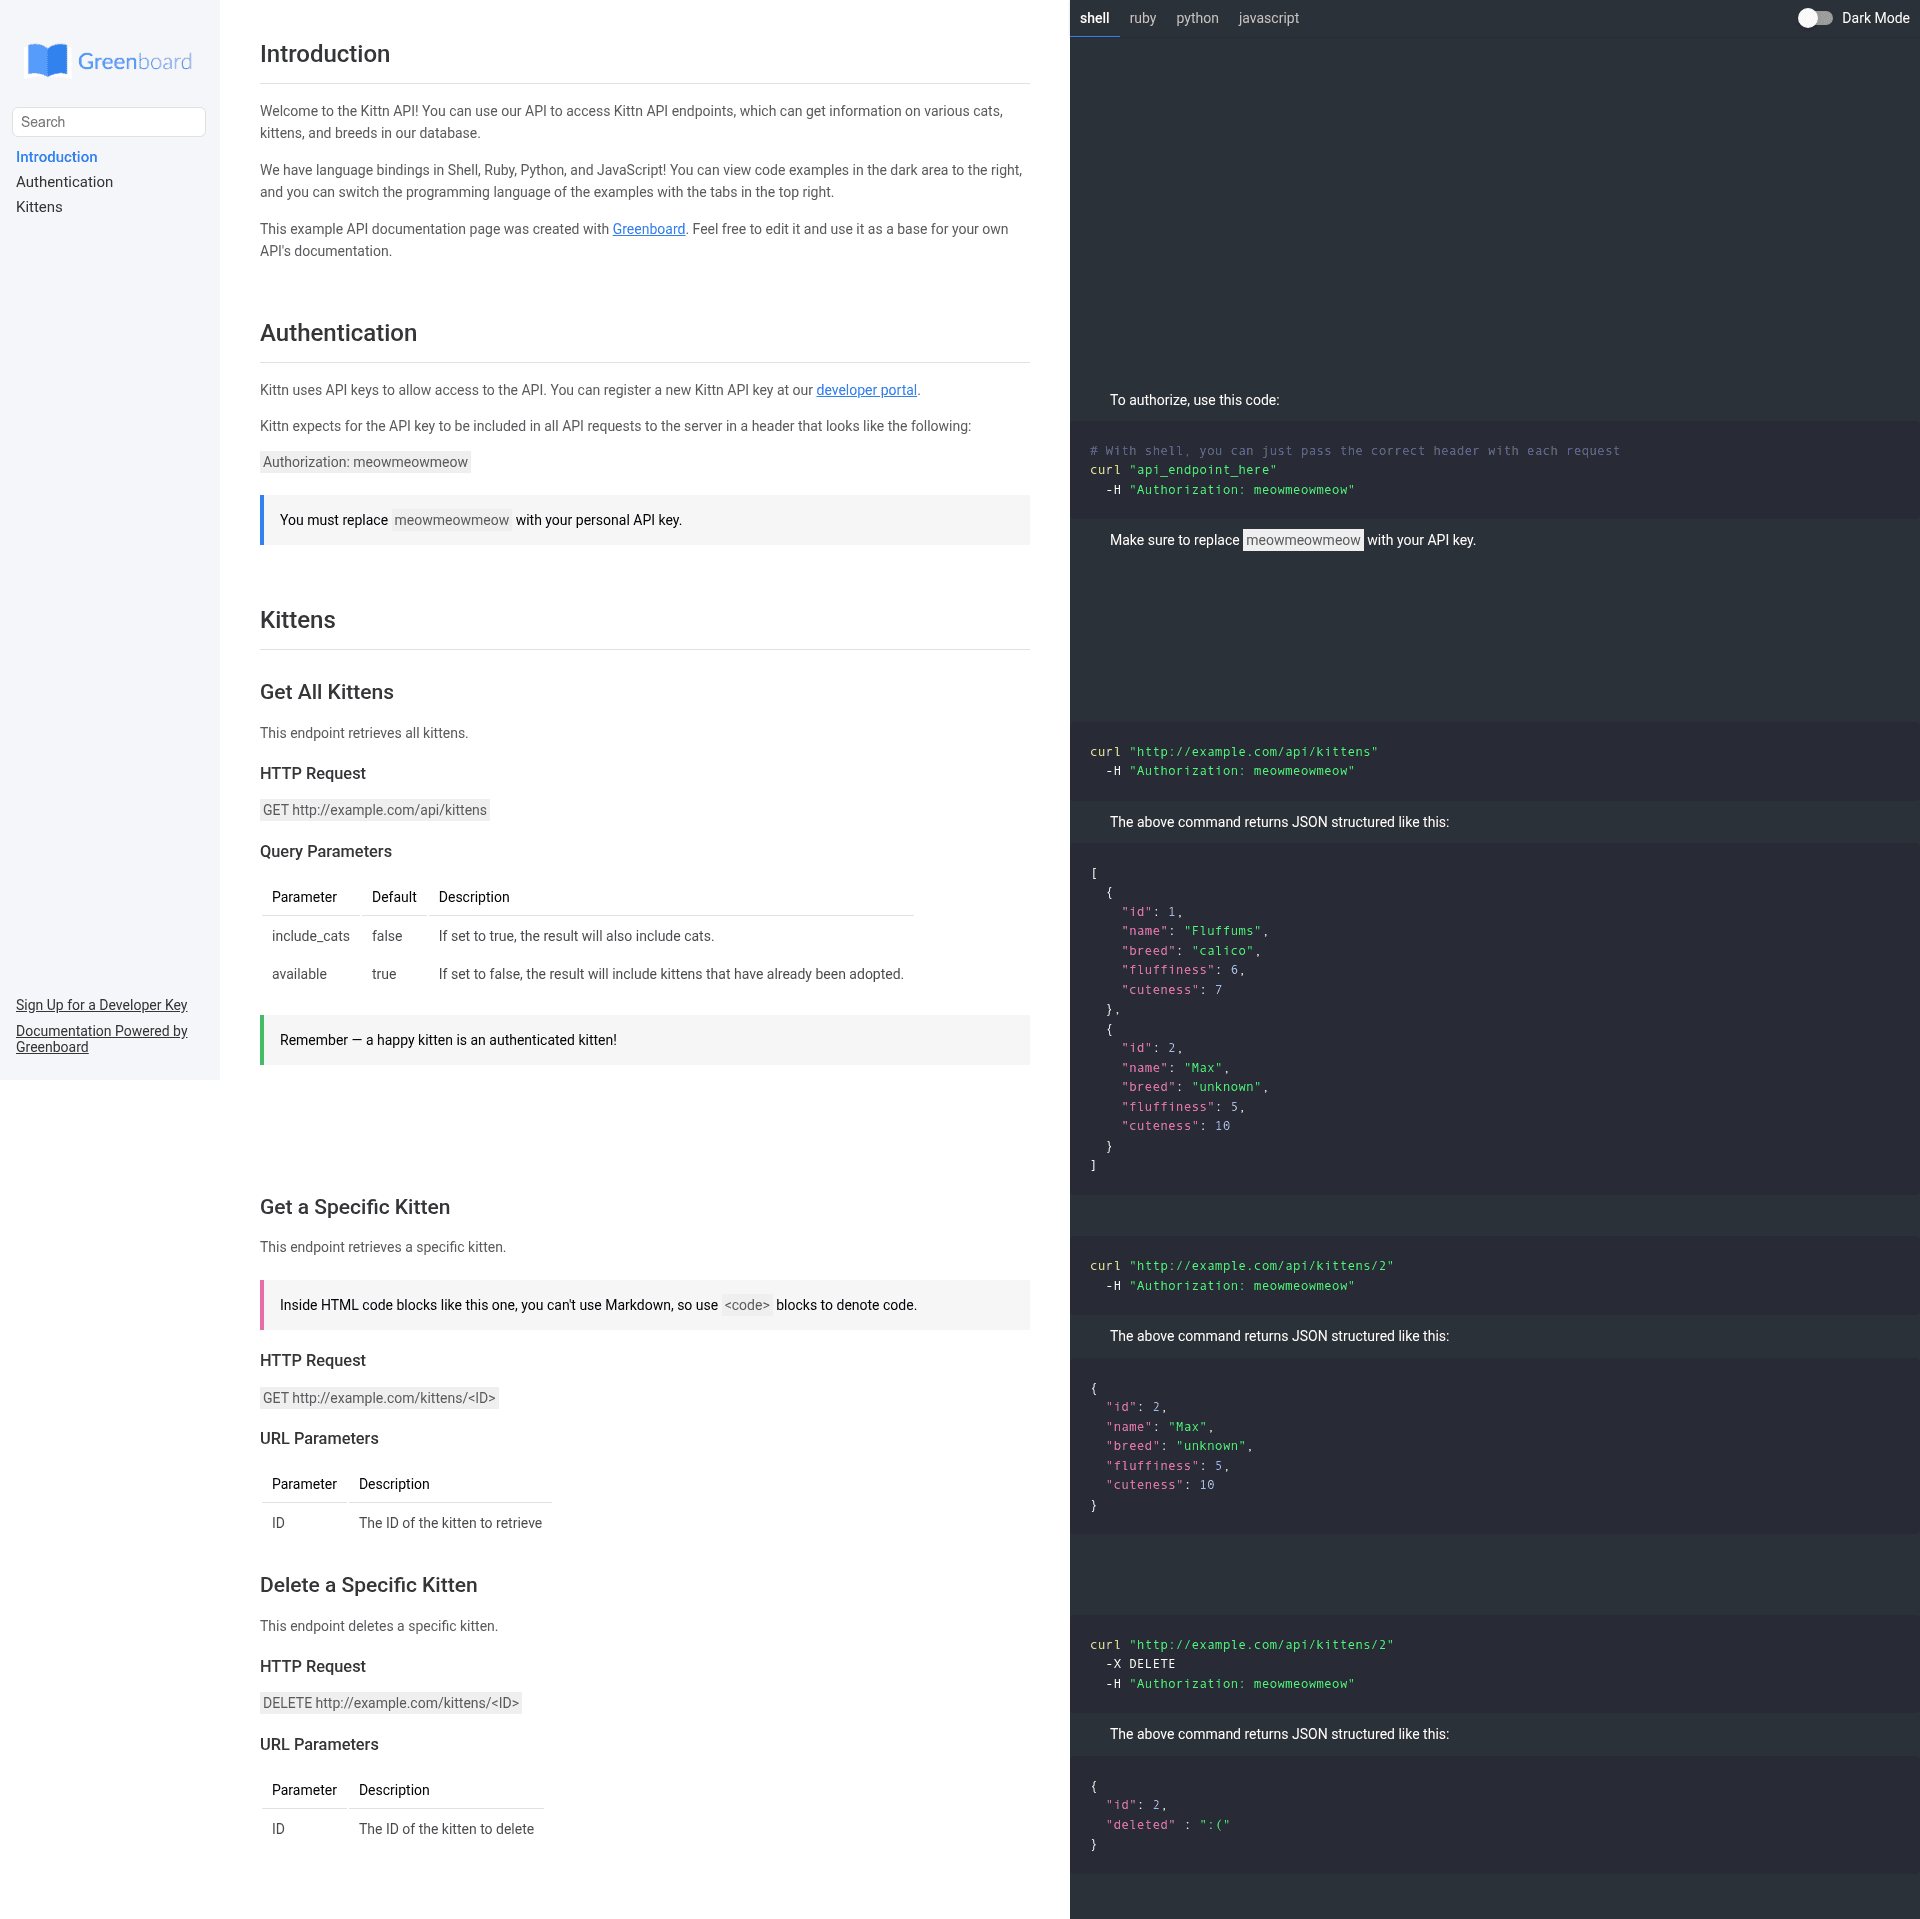Click the highlighted meowmeowmeow in dark panel
Screen dimensions: 1920x1919
click(1303, 540)
